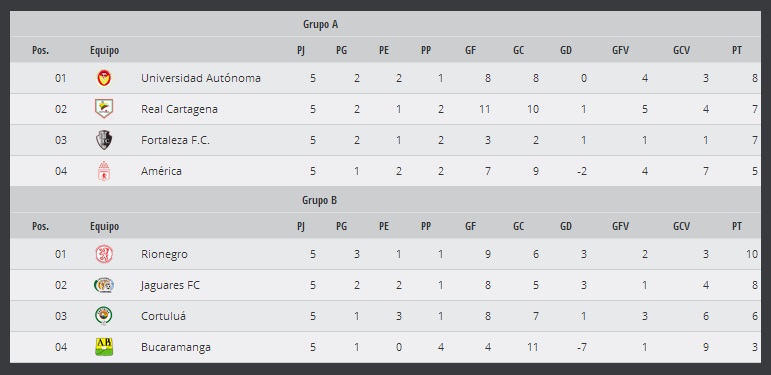Click the Cortuluá team crest

[104, 316]
